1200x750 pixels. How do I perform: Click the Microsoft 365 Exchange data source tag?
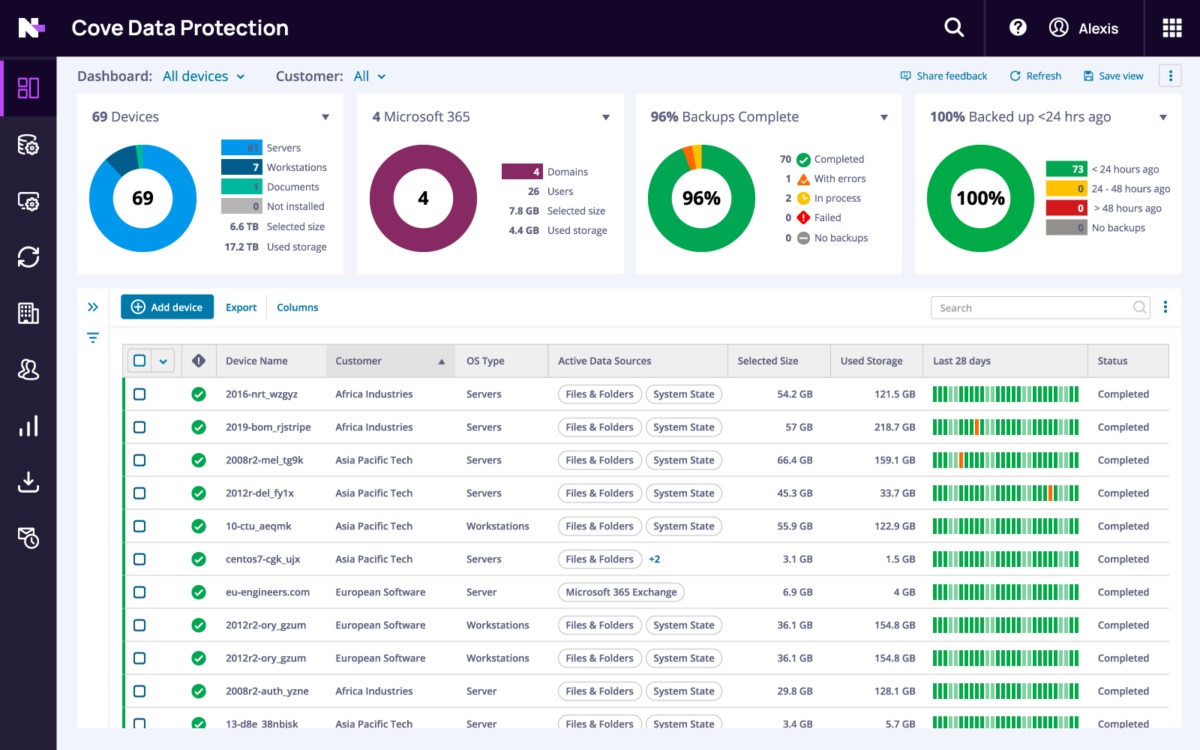[621, 592]
